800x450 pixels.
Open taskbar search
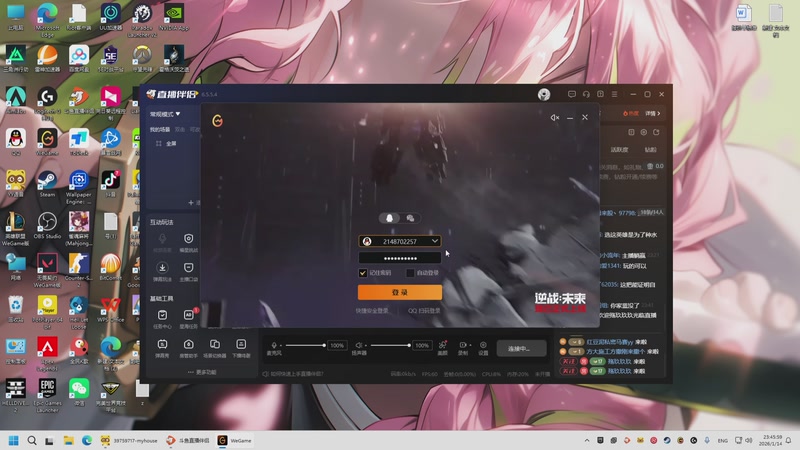click(x=32, y=440)
